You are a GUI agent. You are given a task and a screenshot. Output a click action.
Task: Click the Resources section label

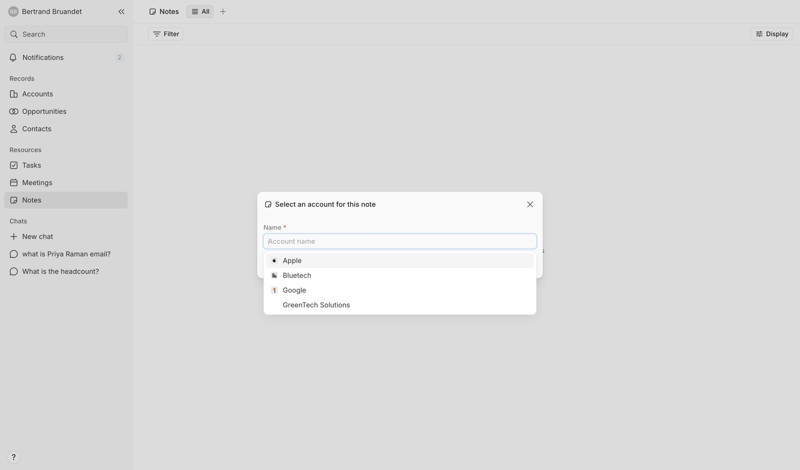pyautogui.click(x=26, y=150)
